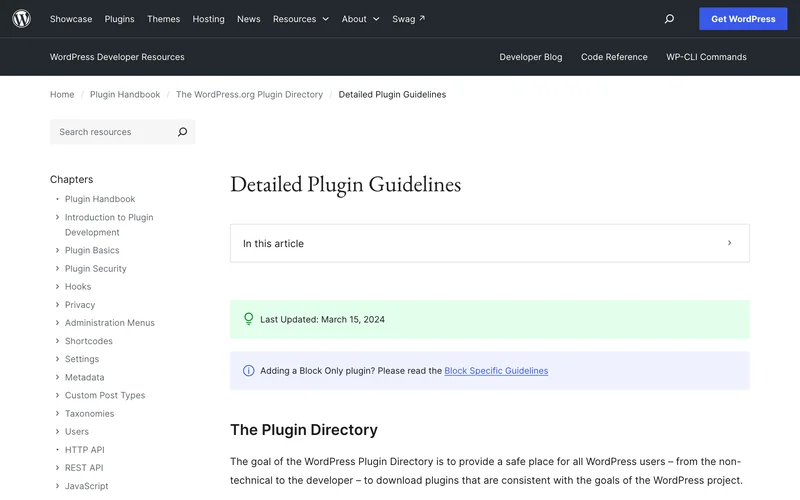Screen dimensions: 800x500
Task: Open Plugin Handbook chapter in sidebar
Action: tap(100, 198)
